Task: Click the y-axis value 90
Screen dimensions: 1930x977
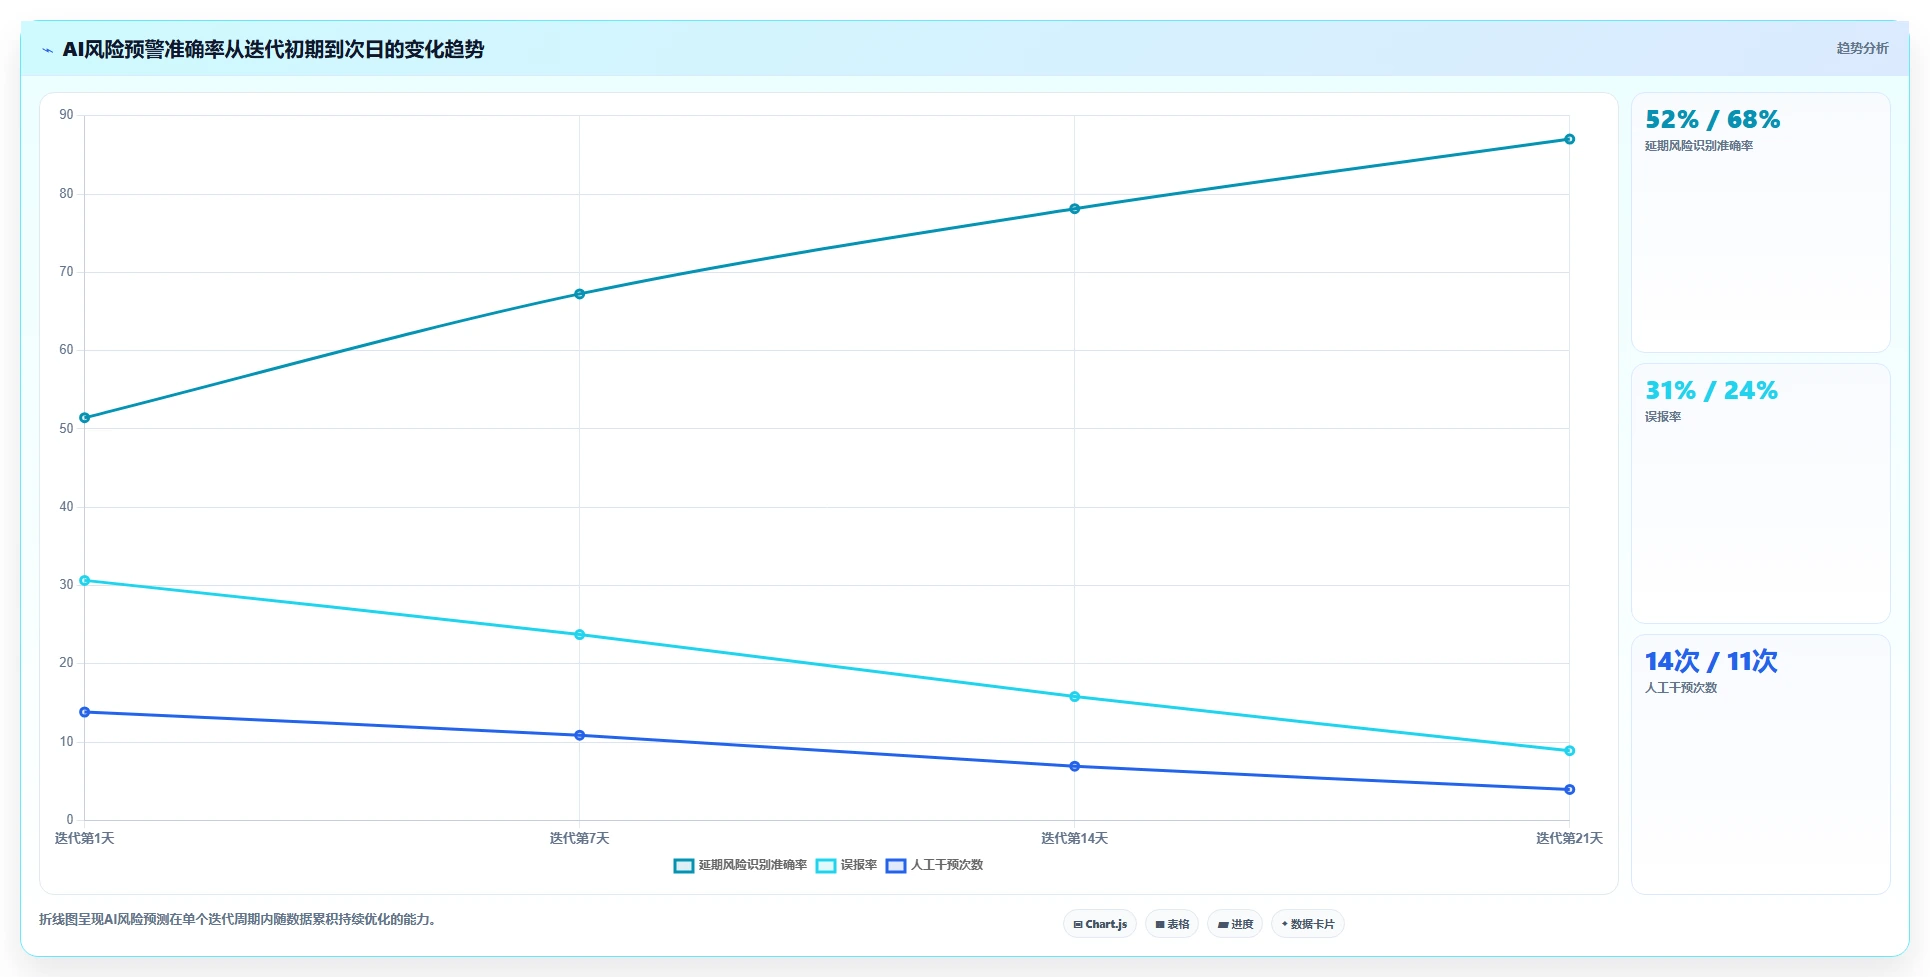Action: 66,115
